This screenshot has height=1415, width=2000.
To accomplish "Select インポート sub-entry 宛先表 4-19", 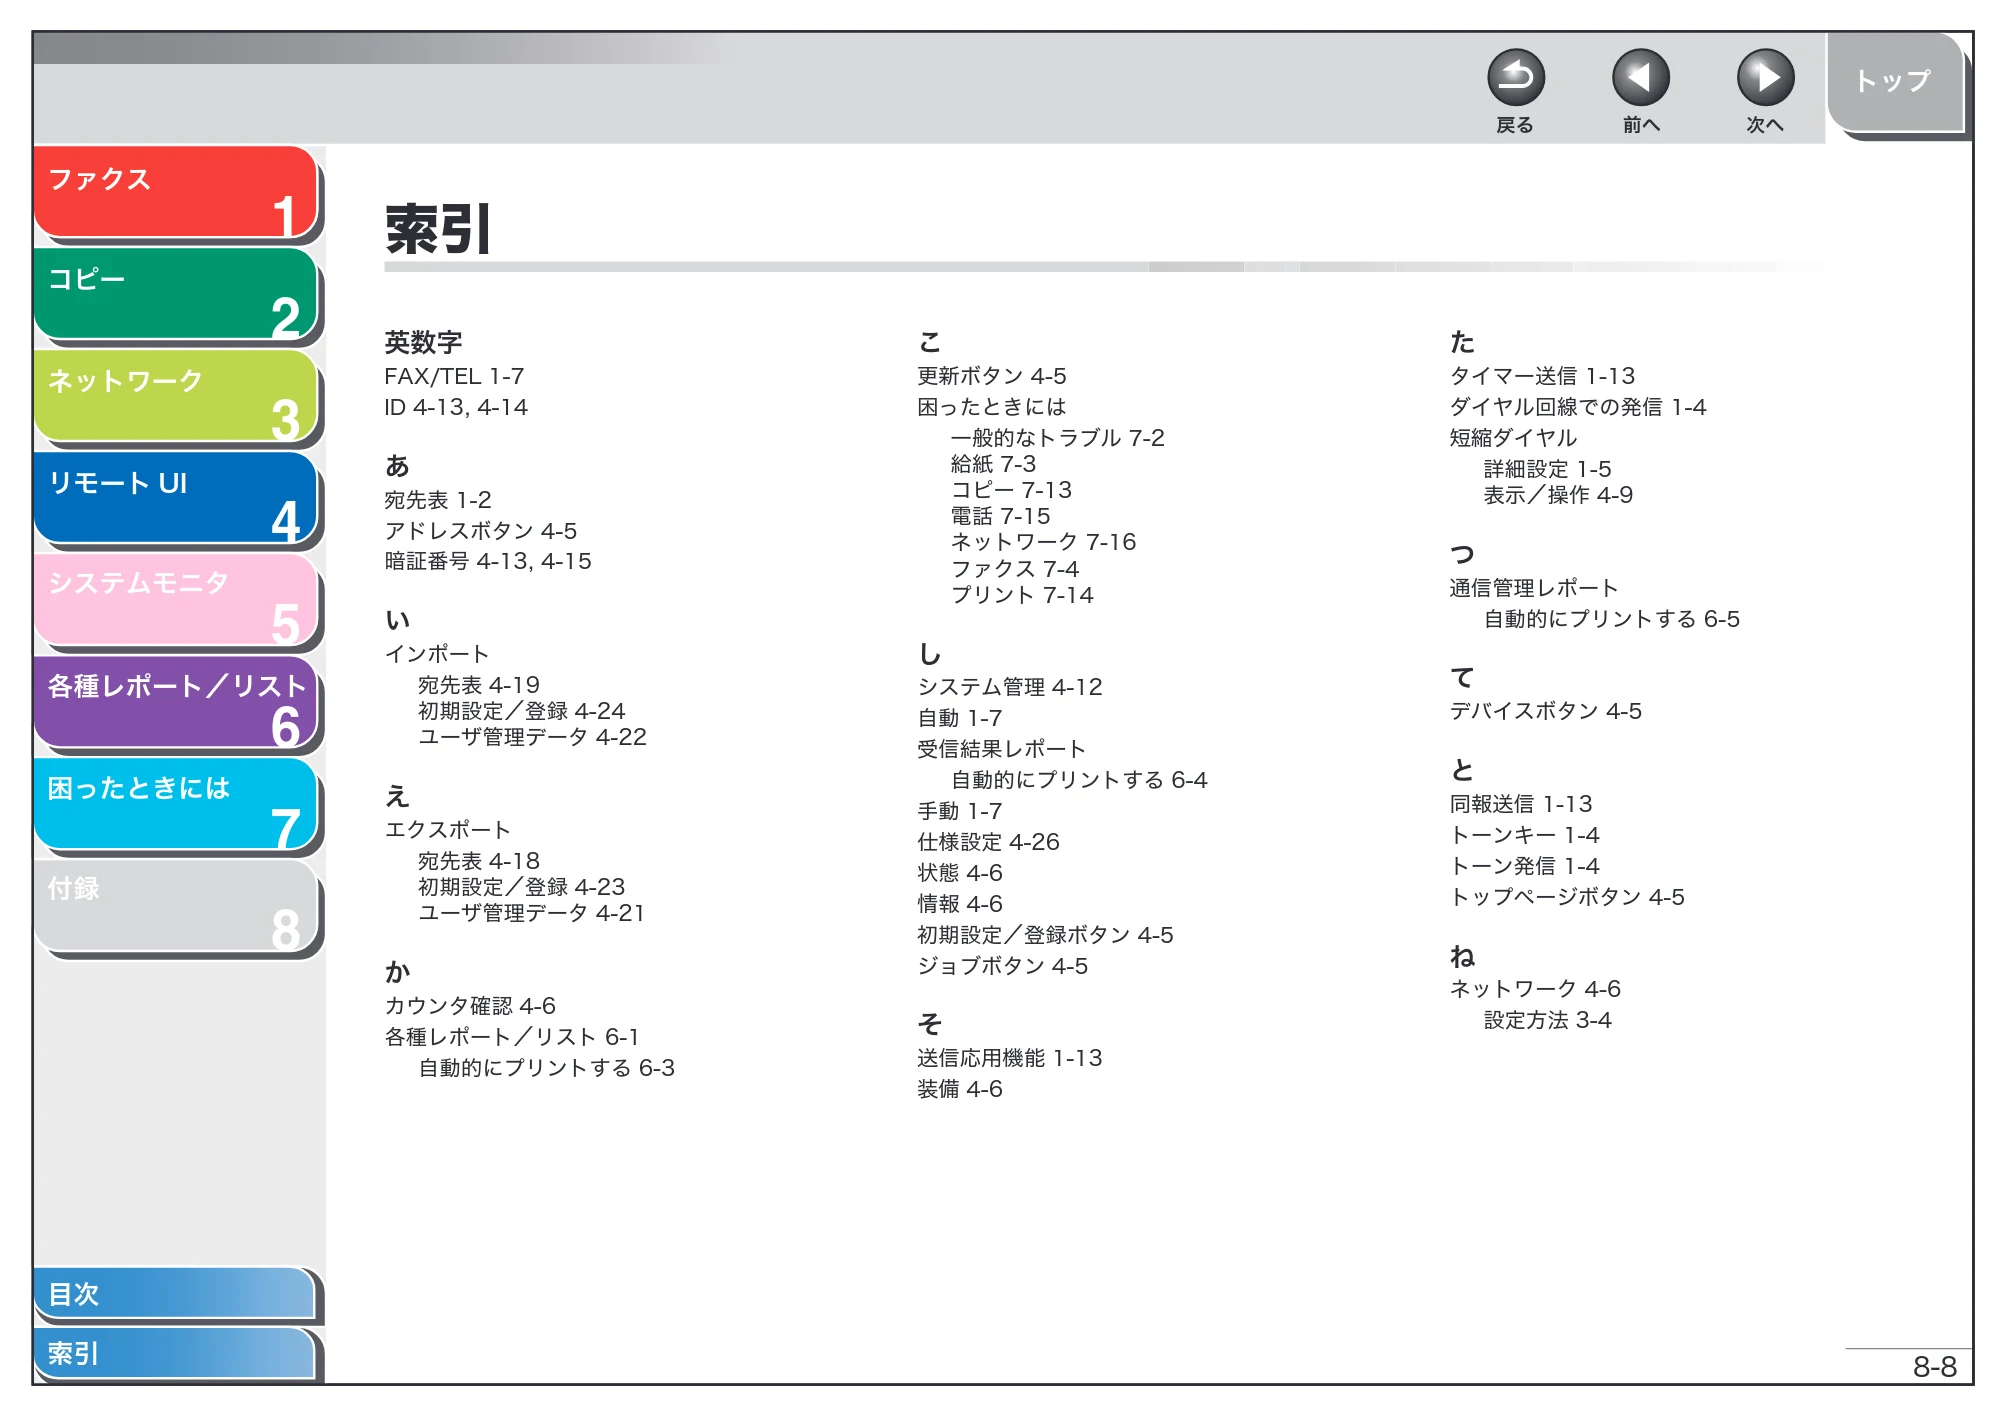I will 479,684.
